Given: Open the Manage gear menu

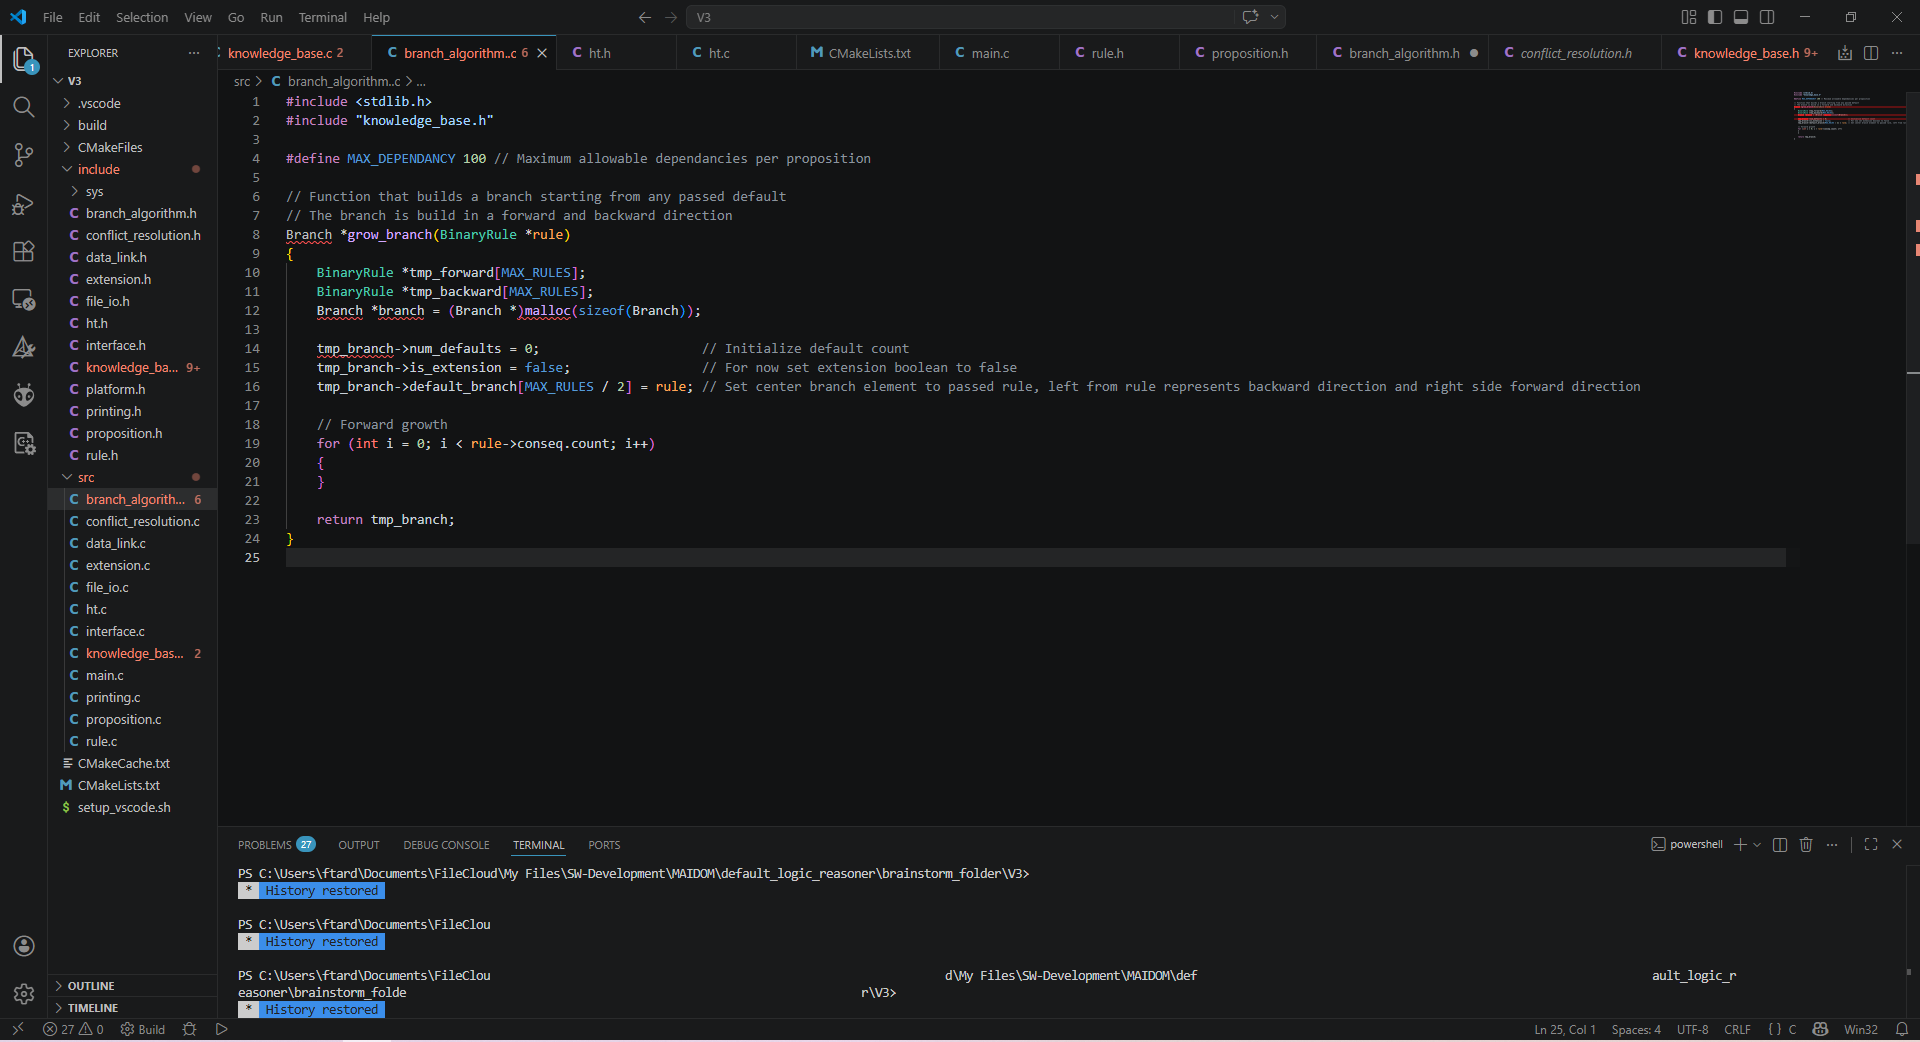Looking at the screenshot, I should point(24,994).
